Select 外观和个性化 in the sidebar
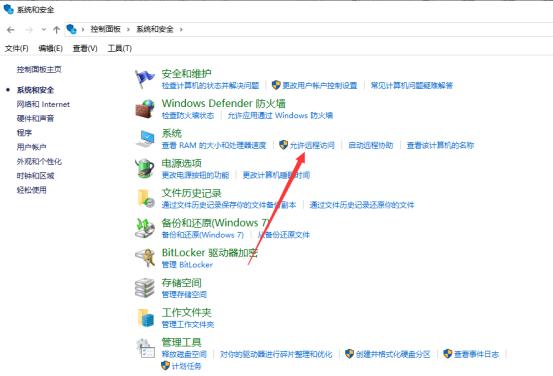Screen dimensions: 553x376 [39, 162]
